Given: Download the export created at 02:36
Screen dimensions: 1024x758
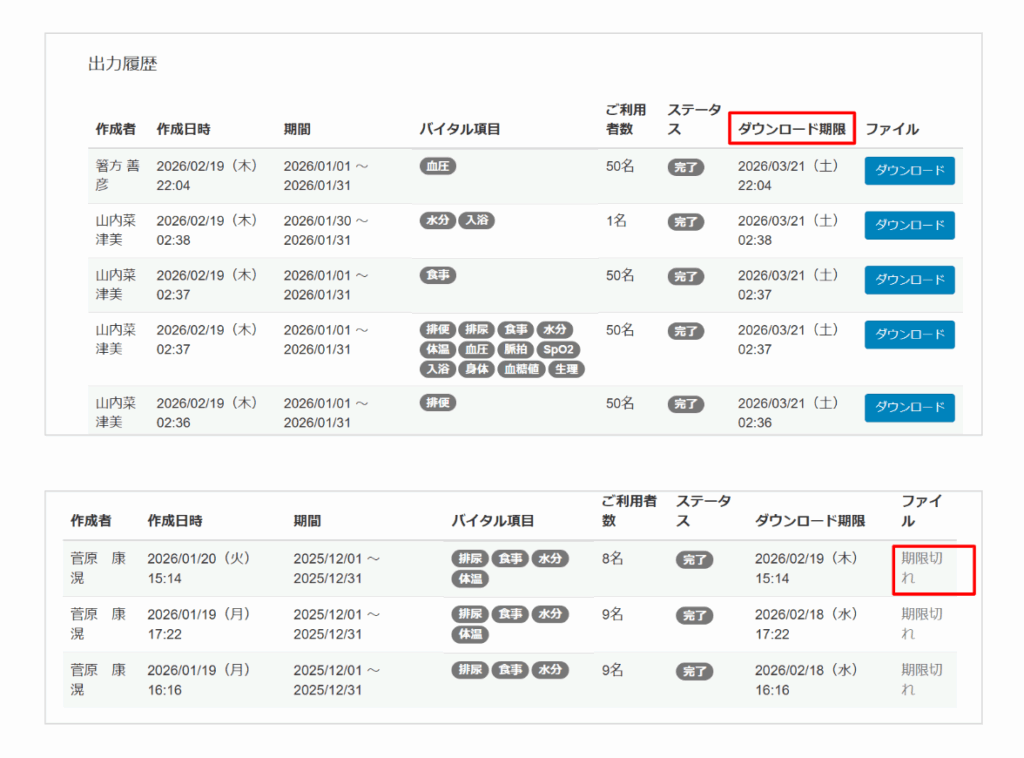Looking at the screenshot, I should (909, 407).
